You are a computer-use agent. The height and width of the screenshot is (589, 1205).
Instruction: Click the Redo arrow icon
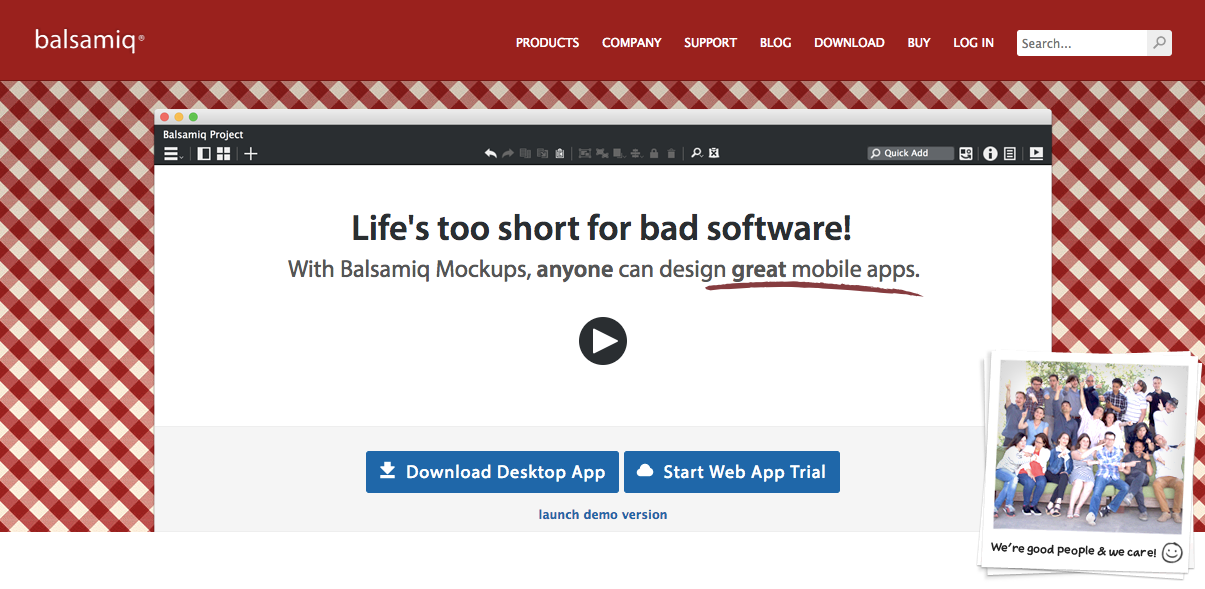508,153
